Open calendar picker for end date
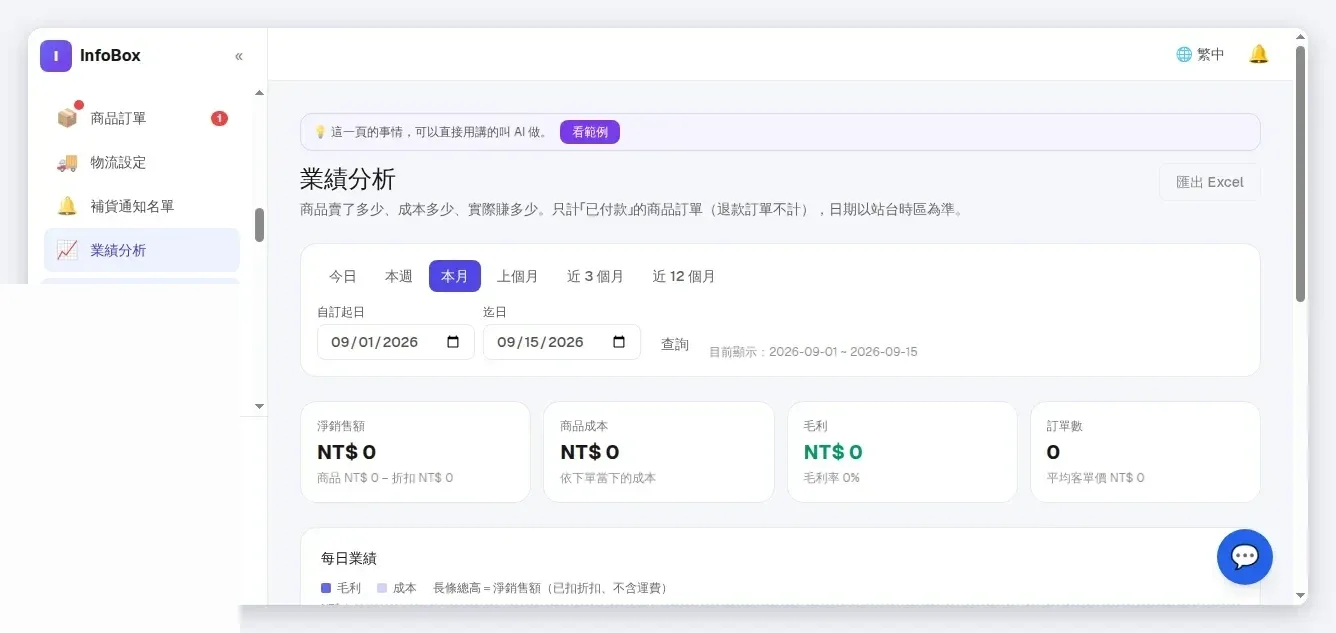This screenshot has width=1336, height=633. tap(619, 342)
